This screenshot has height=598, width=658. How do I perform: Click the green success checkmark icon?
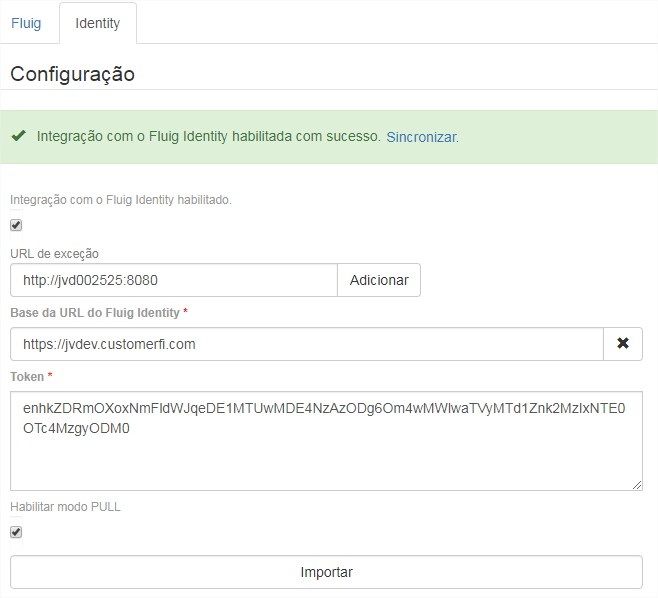[18, 136]
